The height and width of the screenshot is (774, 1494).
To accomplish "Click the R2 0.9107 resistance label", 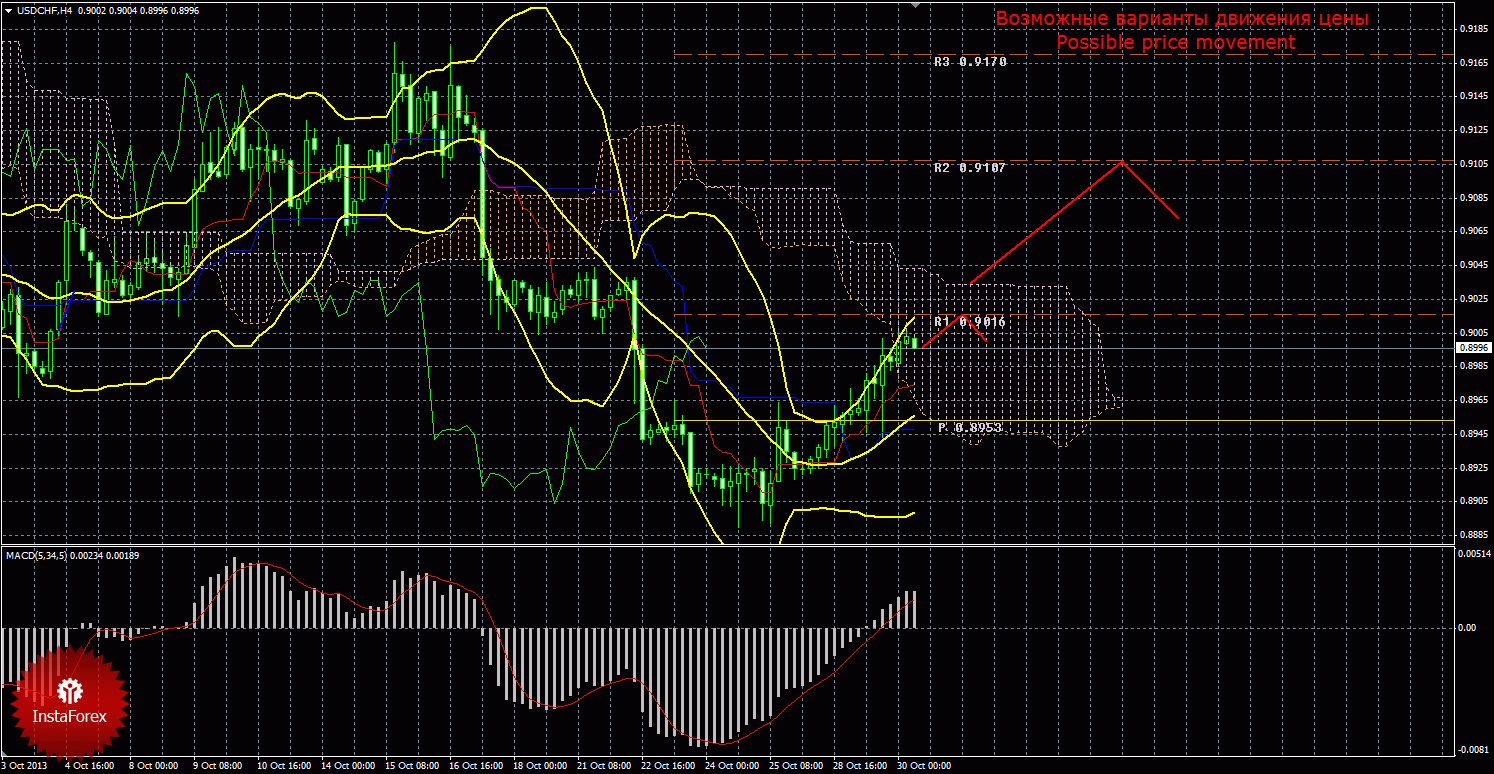I will pyautogui.click(x=970, y=168).
